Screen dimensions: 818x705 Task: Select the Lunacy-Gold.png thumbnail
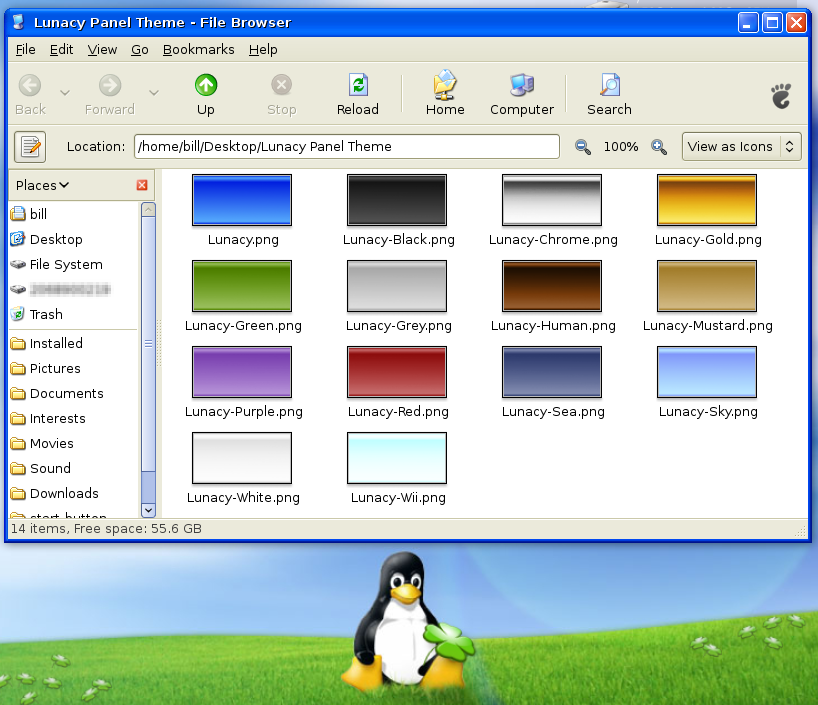707,200
